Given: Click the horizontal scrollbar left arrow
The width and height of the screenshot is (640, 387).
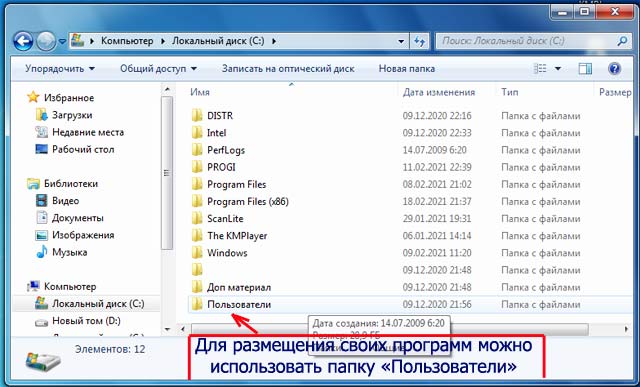Looking at the screenshot, I should [x=183, y=329].
